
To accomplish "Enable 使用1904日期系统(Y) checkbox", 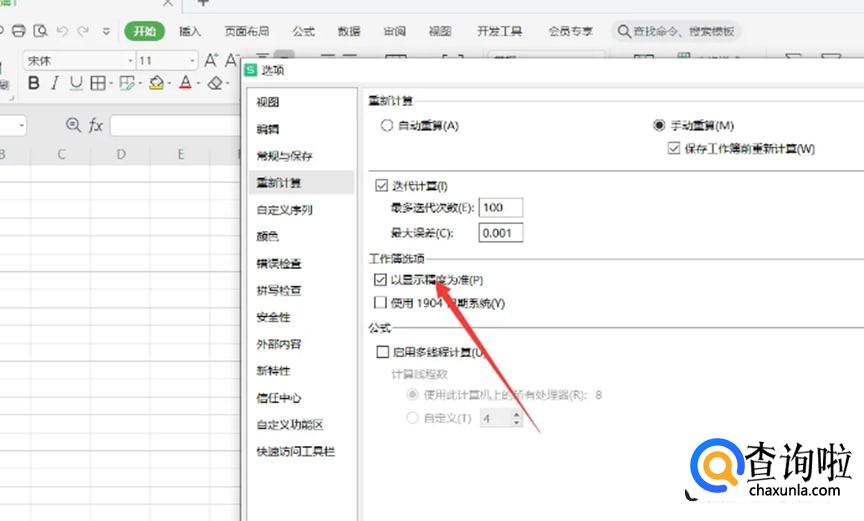I will click(380, 302).
